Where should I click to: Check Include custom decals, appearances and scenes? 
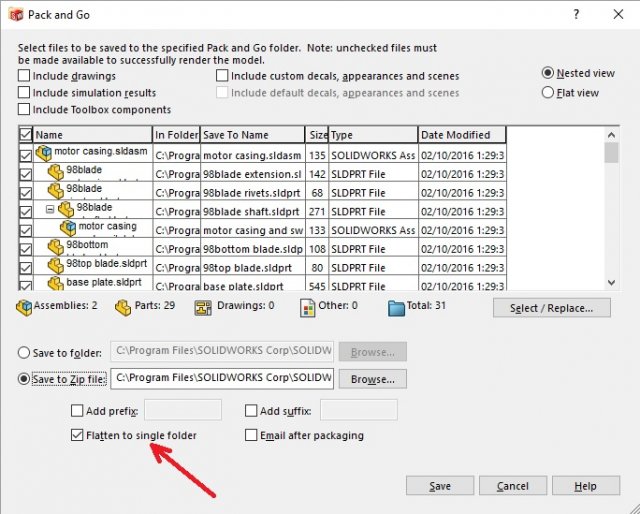[222, 76]
